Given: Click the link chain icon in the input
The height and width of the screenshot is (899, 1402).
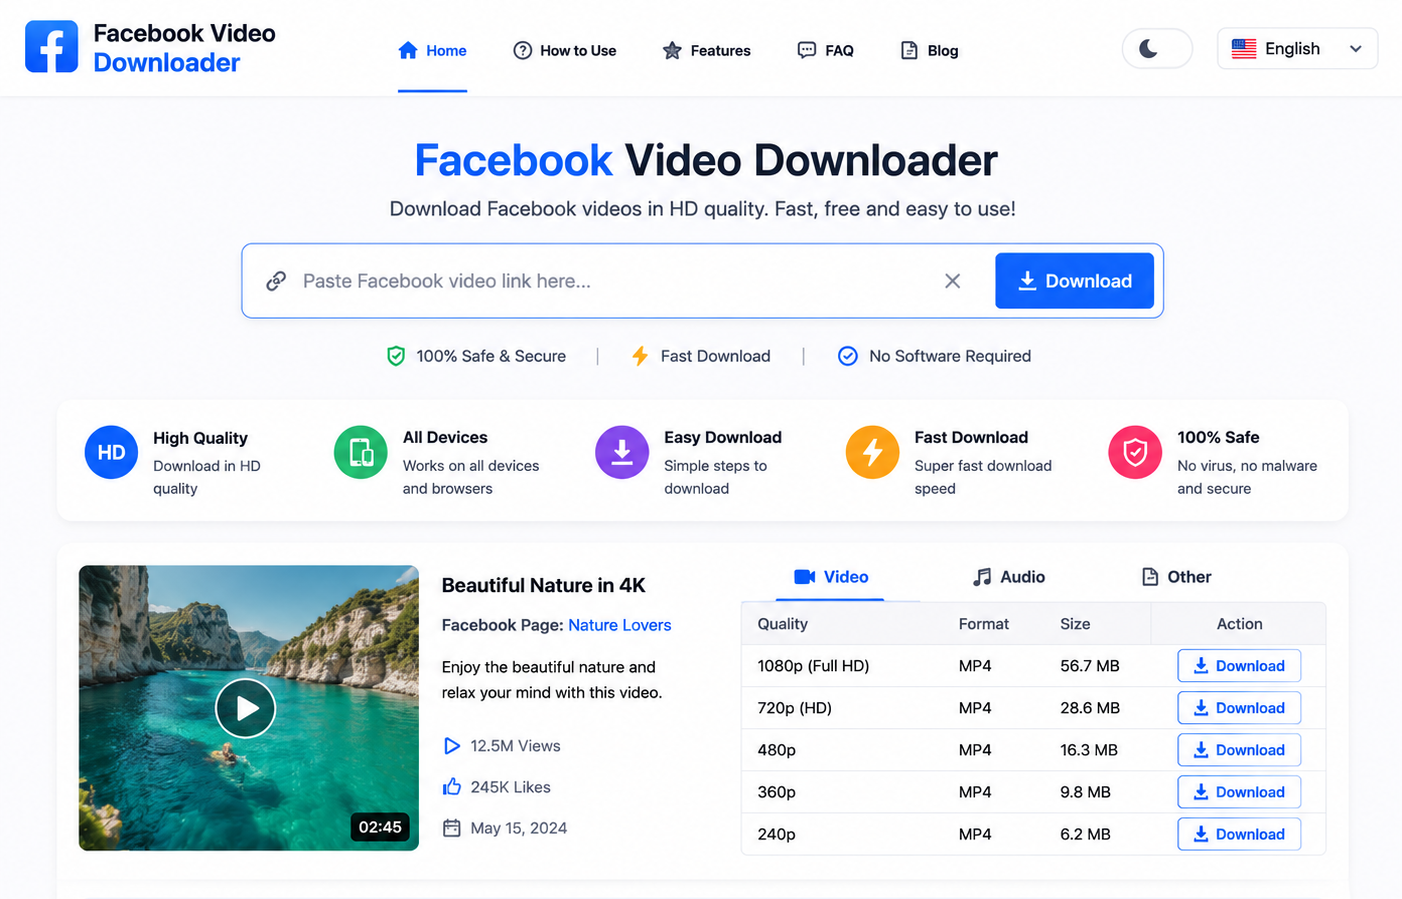Looking at the screenshot, I should [x=276, y=281].
